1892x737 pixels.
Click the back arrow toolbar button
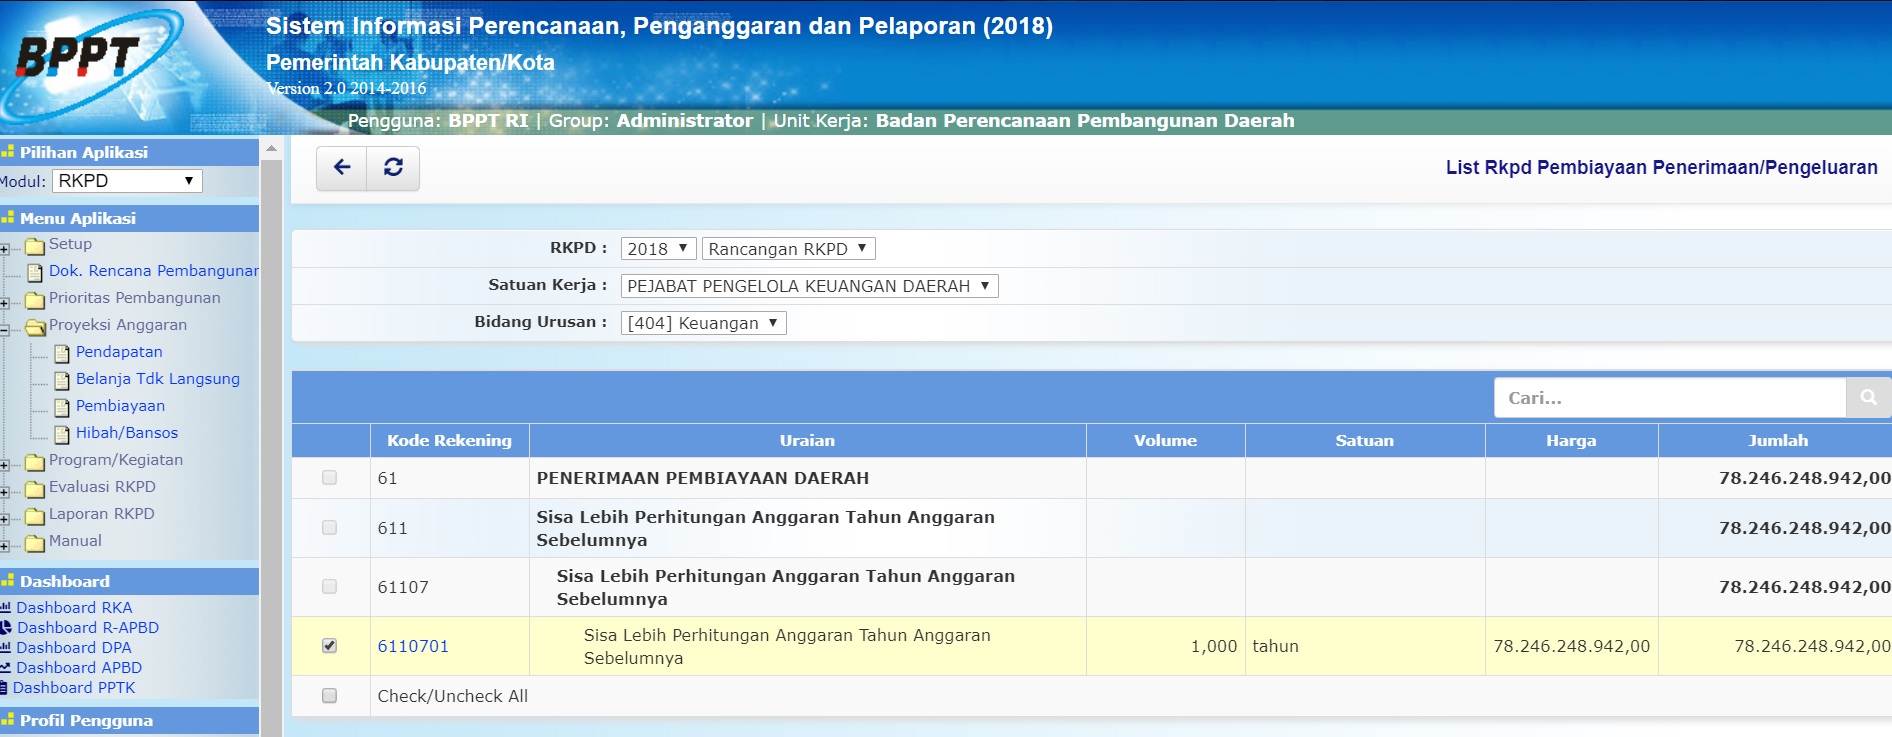342,167
